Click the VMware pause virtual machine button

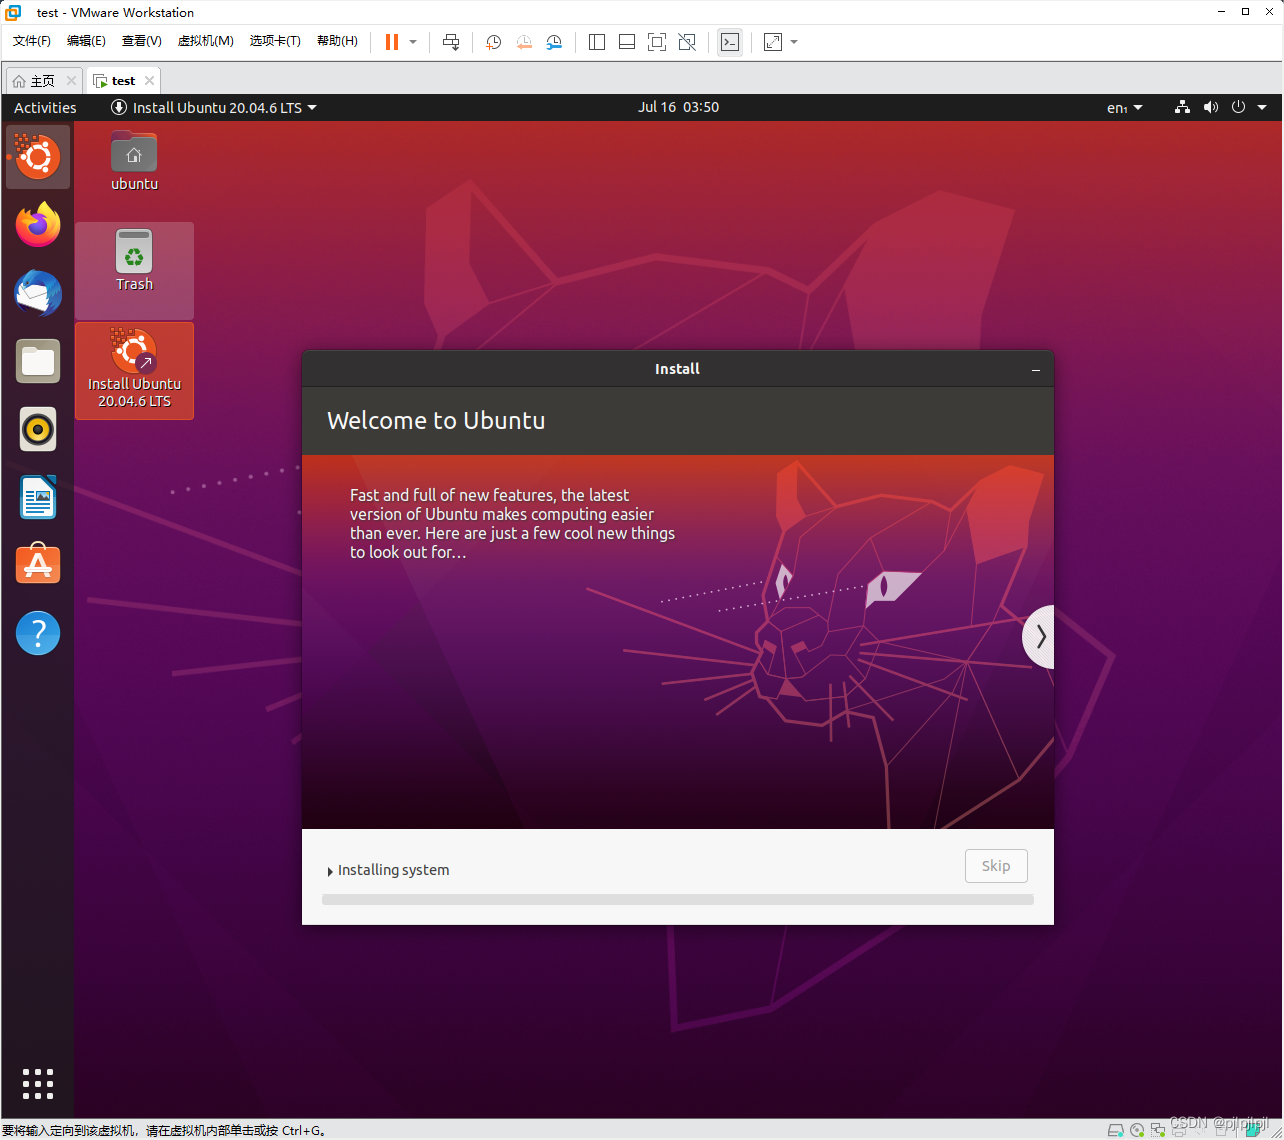(391, 42)
